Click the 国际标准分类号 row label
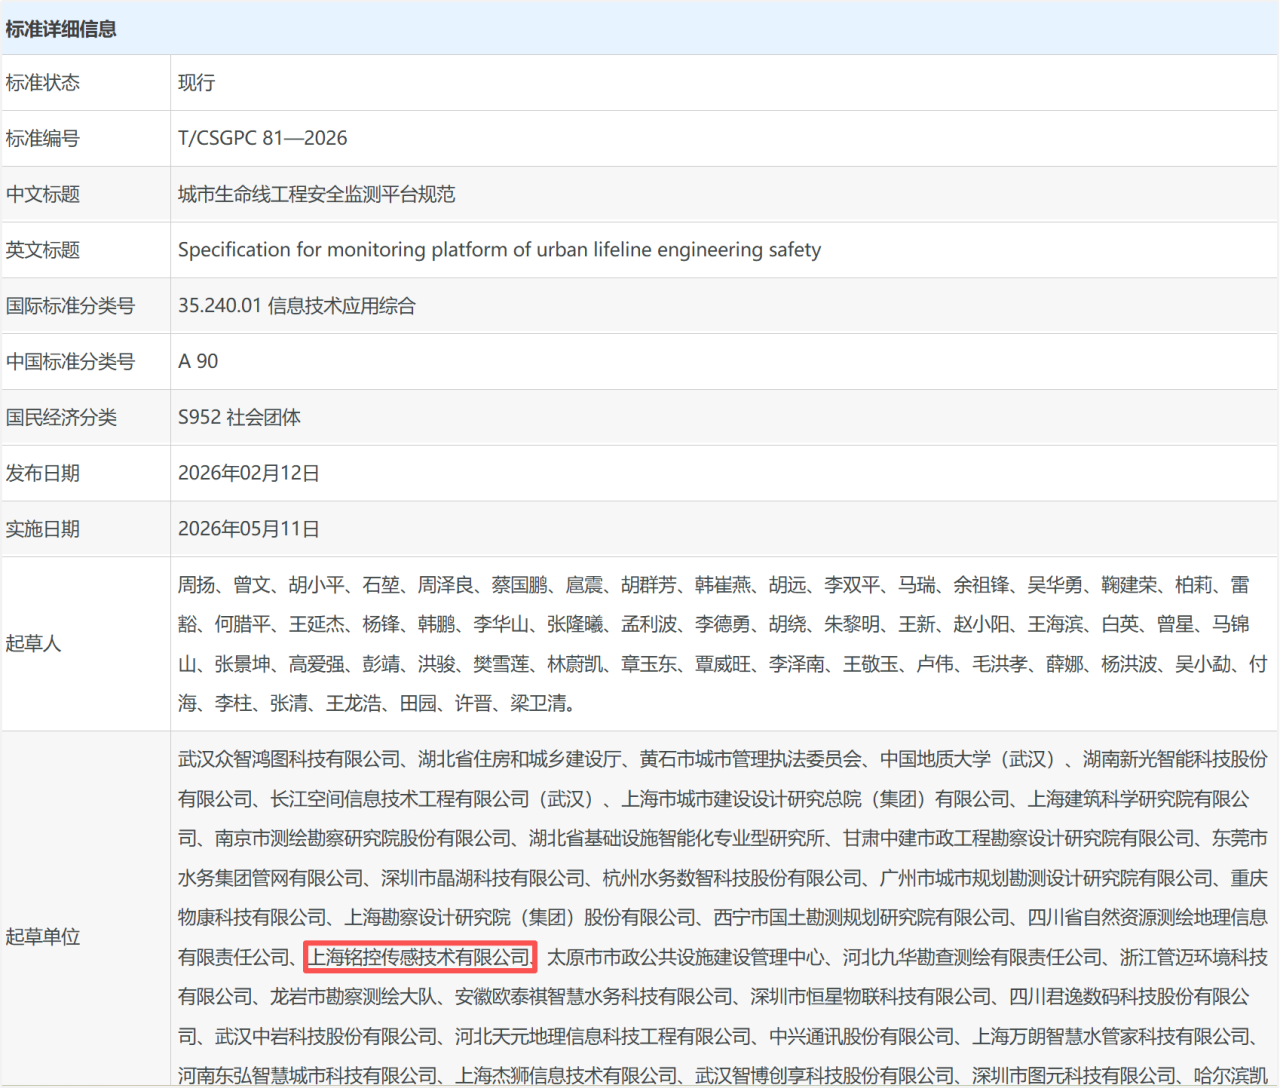 (70, 306)
